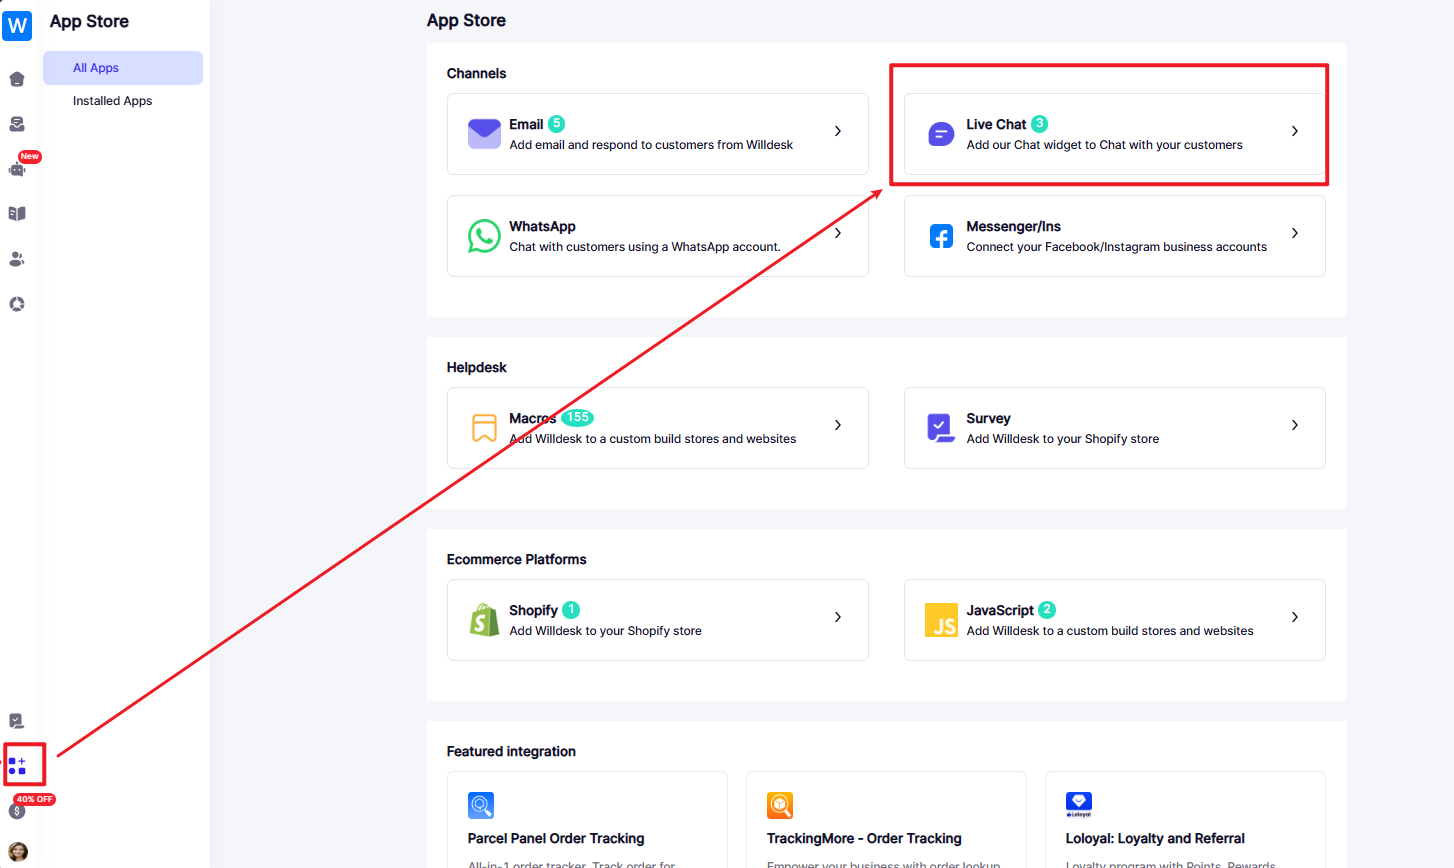This screenshot has height=868, width=1454.
Task: Select the All Apps tab
Action: (x=123, y=68)
